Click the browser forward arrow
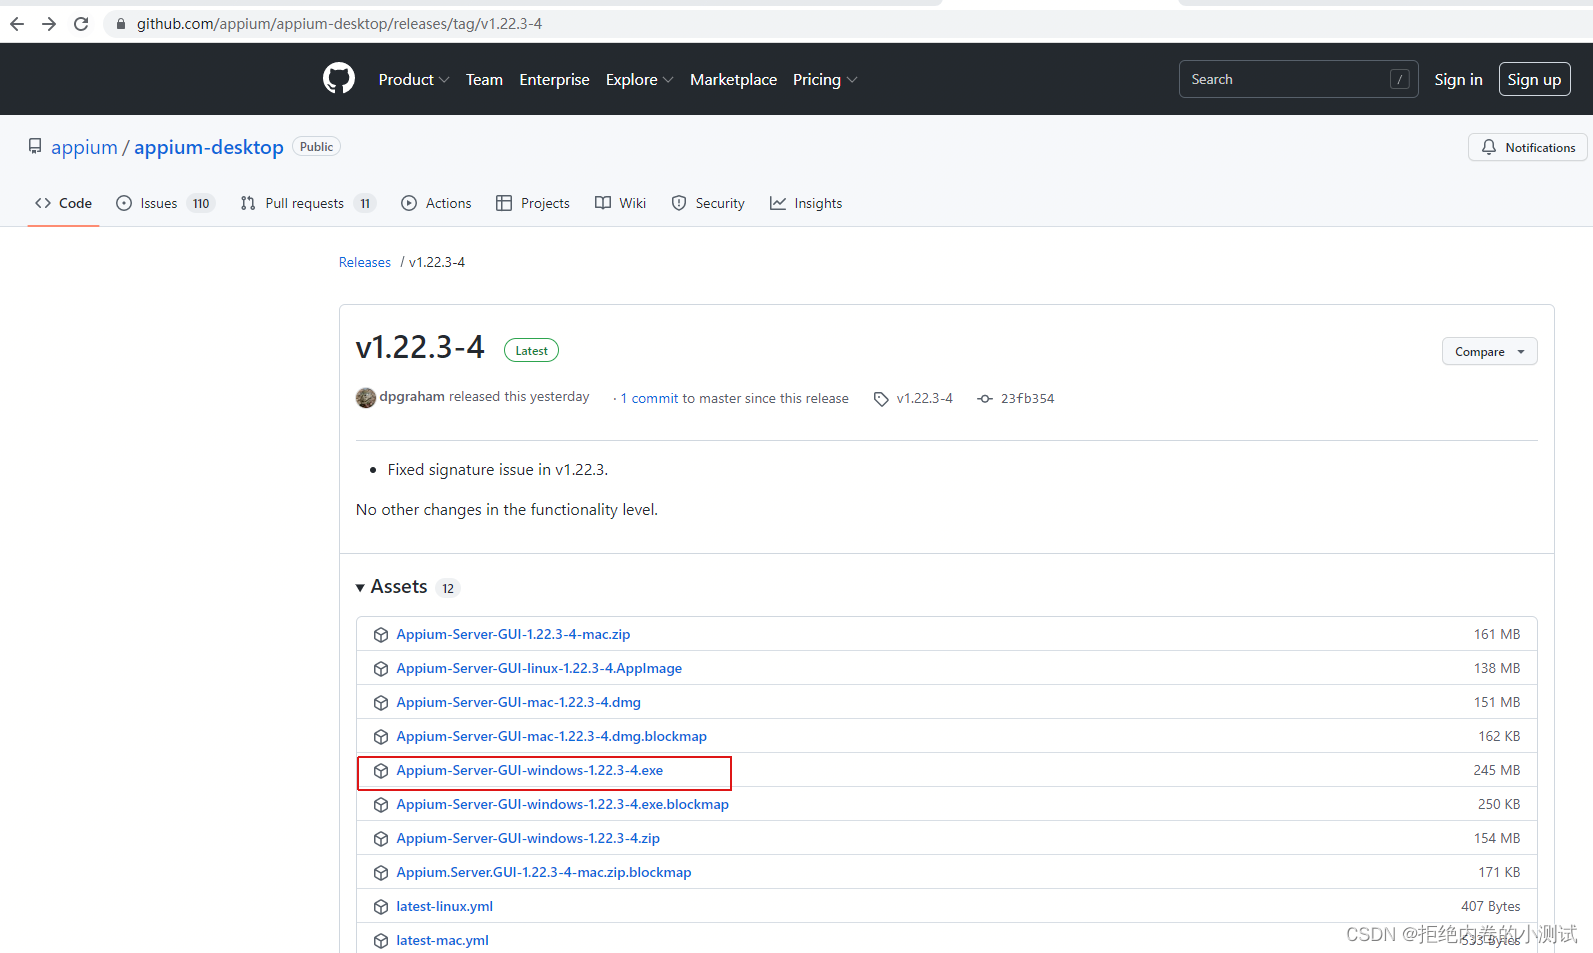The image size is (1593, 953). tap(49, 24)
